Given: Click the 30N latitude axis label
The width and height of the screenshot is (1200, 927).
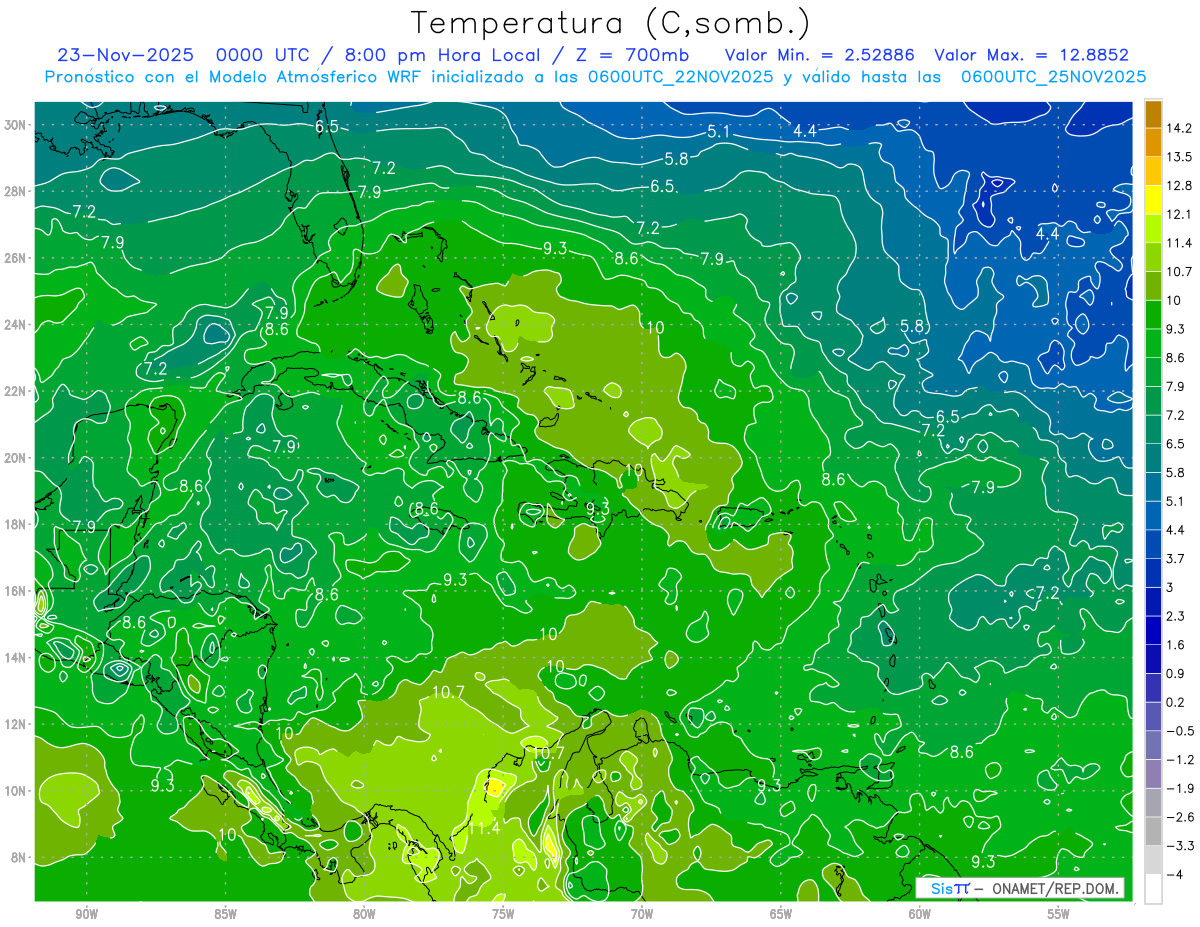Looking at the screenshot, I should tap(15, 124).
